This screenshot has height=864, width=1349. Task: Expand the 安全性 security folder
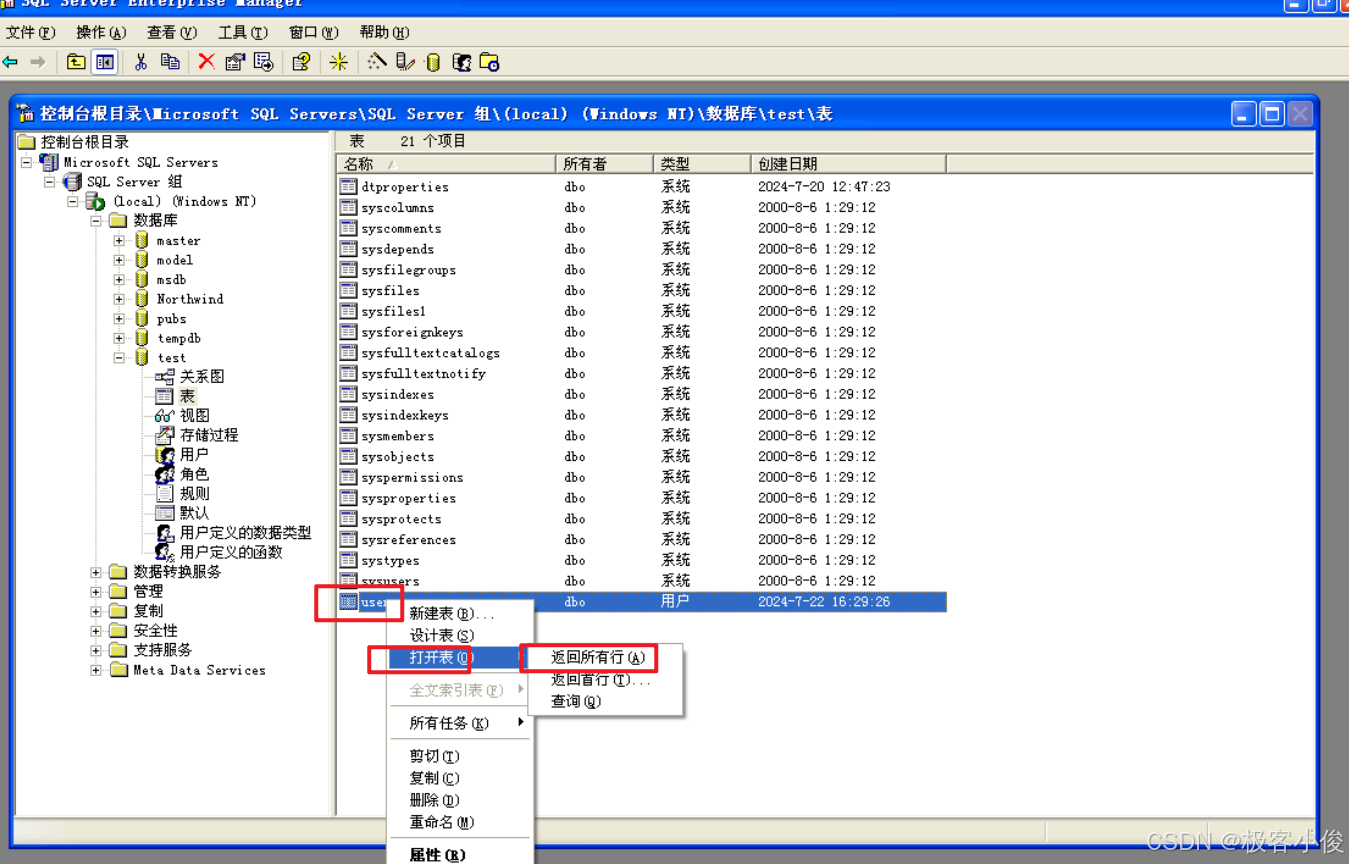96,631
